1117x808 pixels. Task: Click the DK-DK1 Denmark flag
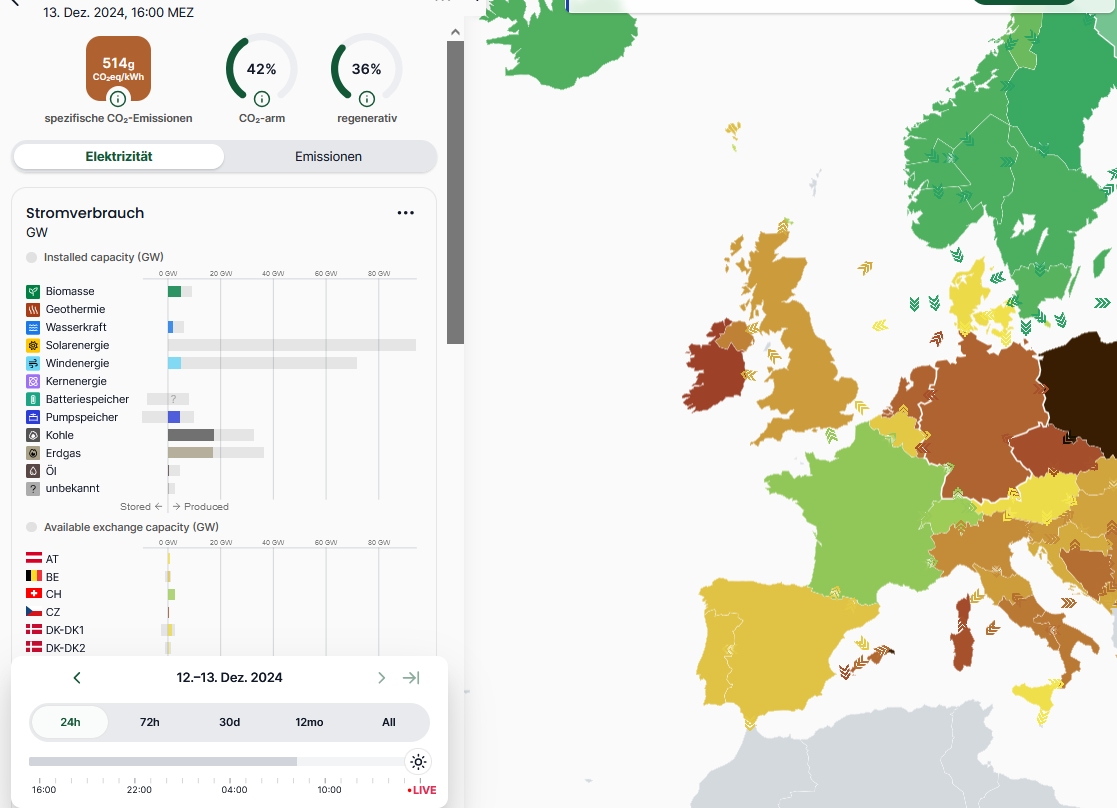[33, 629]
